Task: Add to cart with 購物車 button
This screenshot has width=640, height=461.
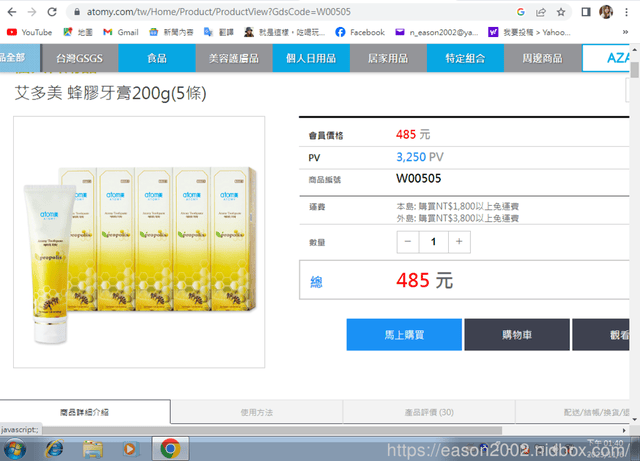Action: 517,335
